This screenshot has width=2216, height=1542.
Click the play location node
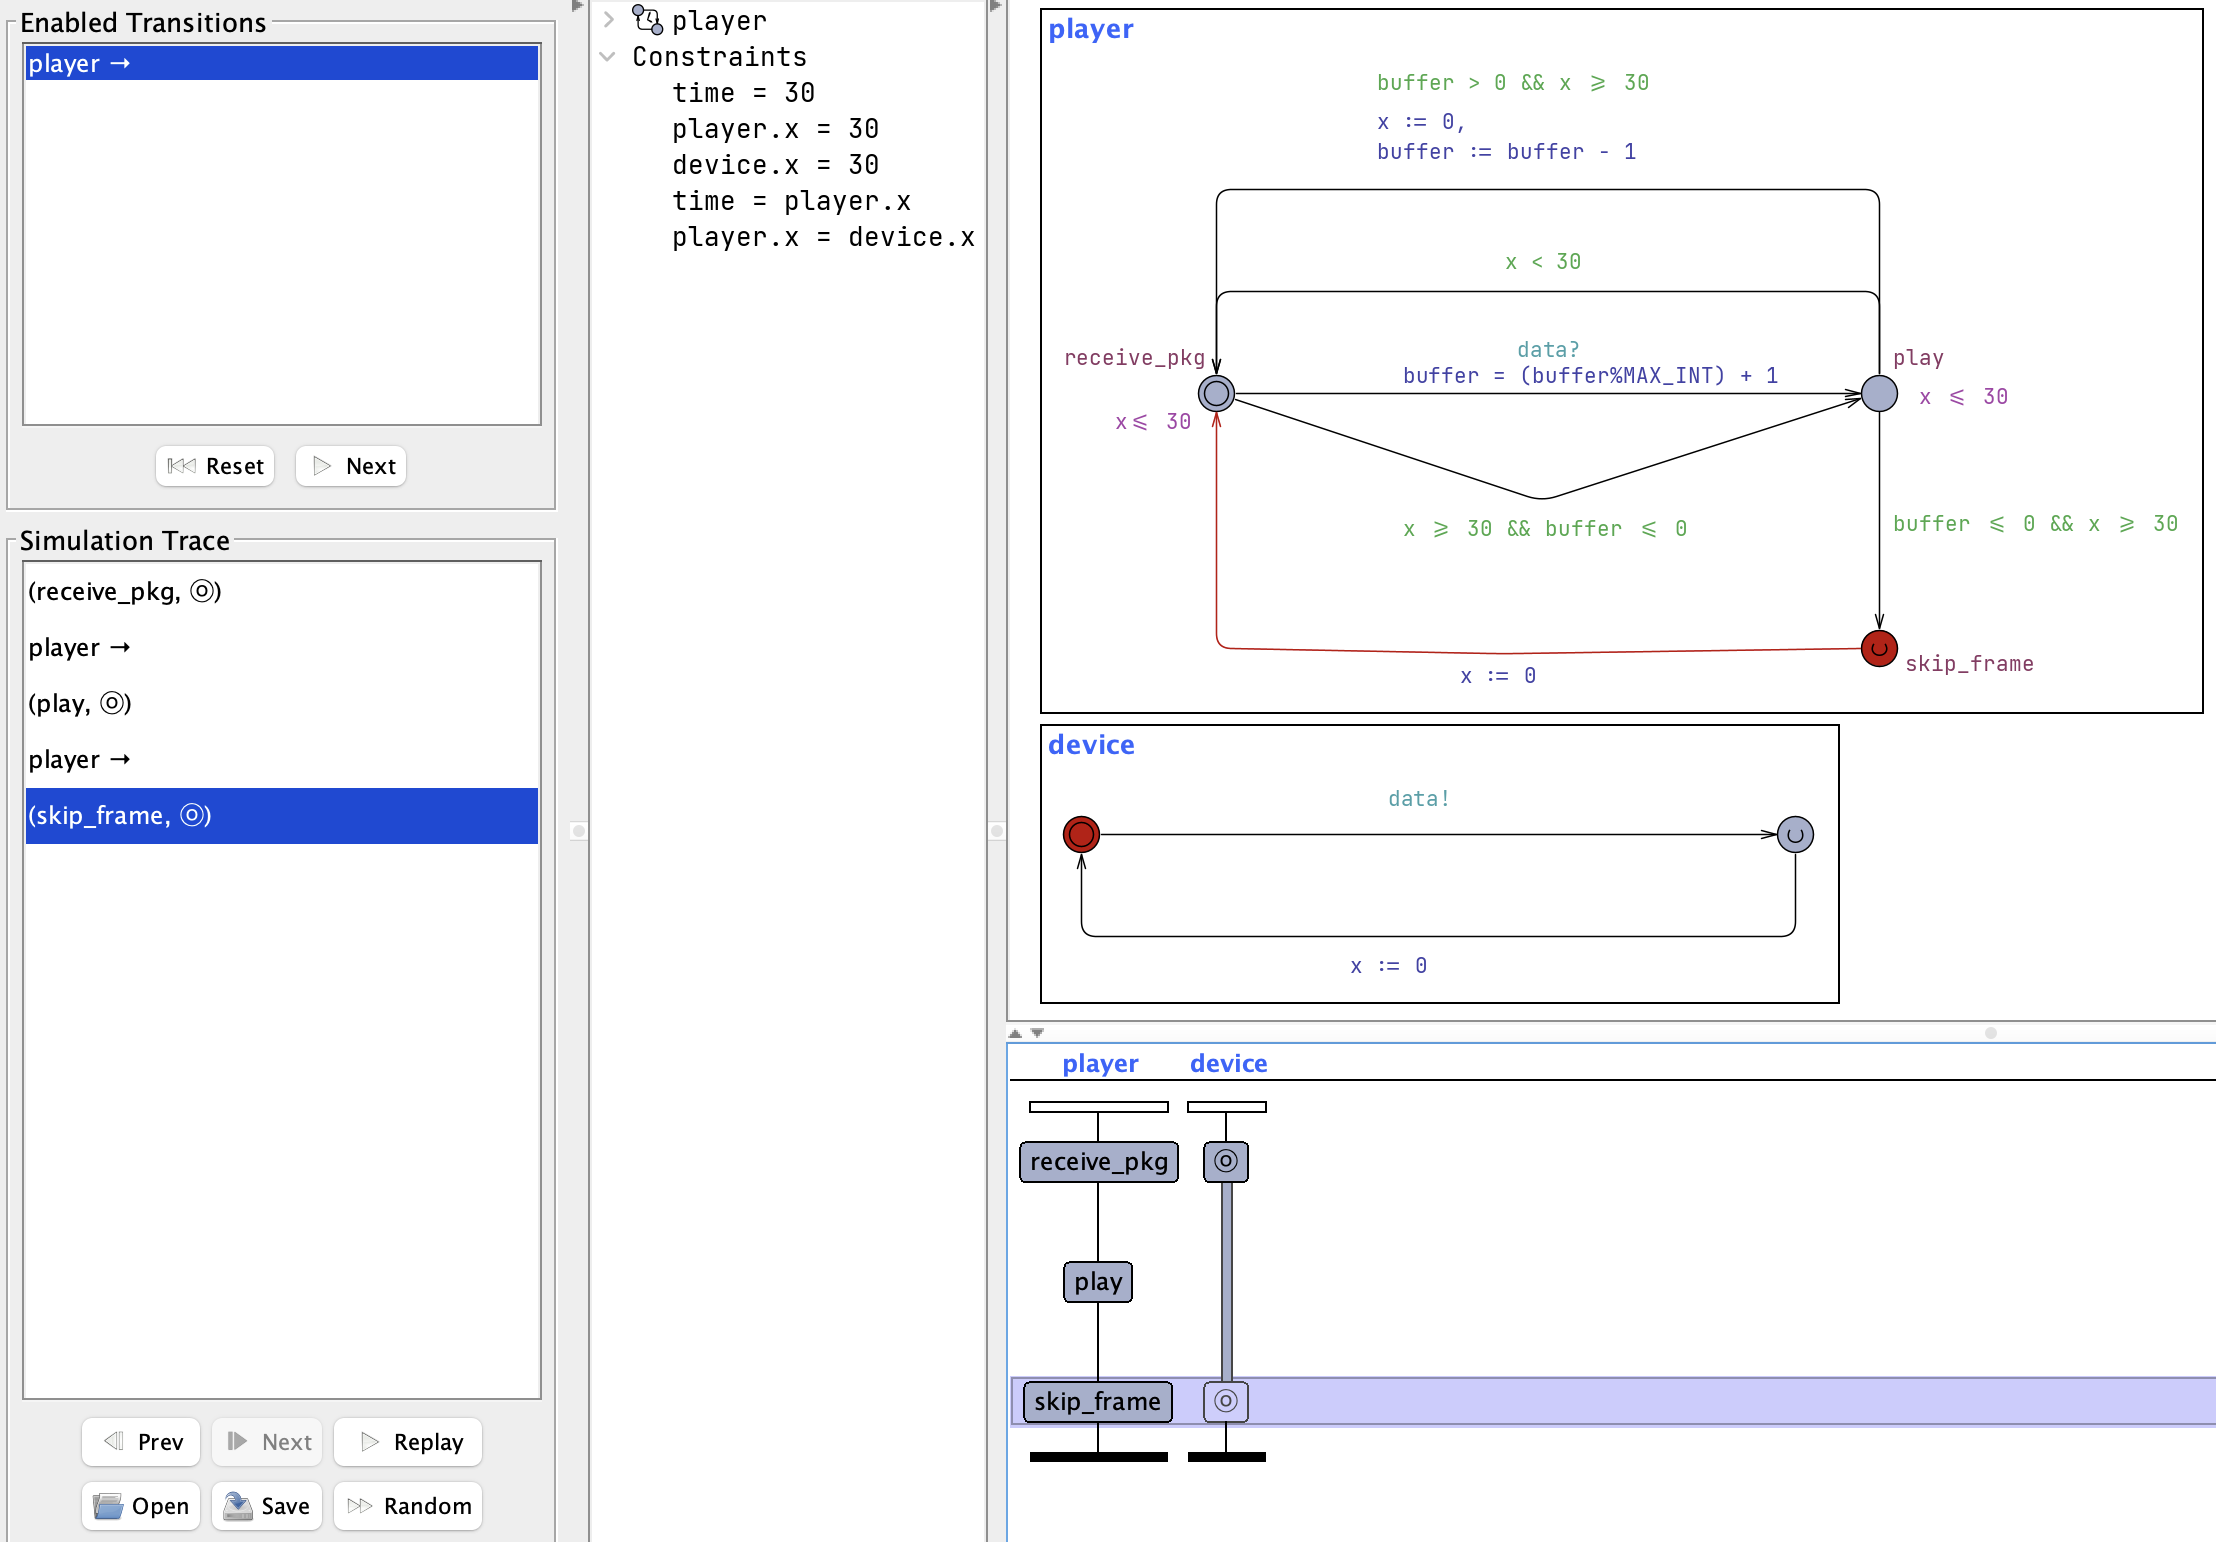coord(1879,393)
